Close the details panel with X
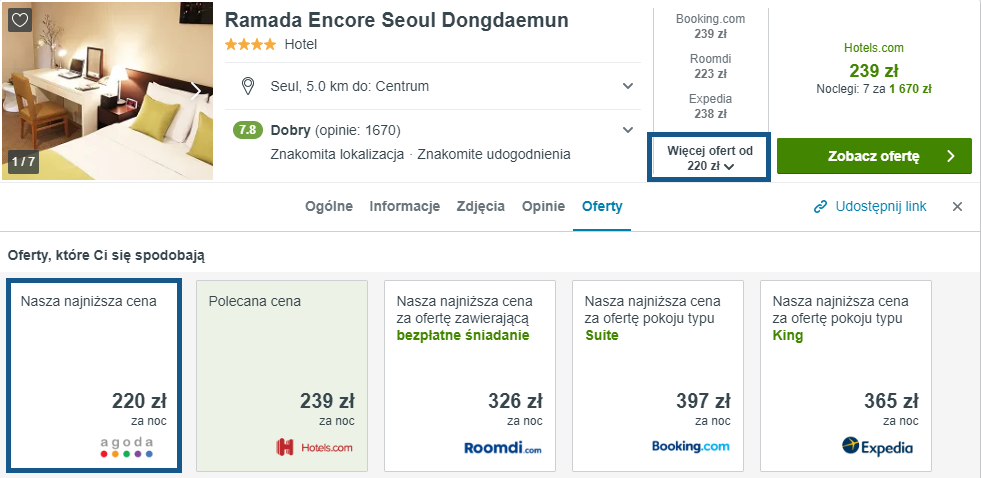This screenshot has height=478, width=981. click(x=957, y=207)
